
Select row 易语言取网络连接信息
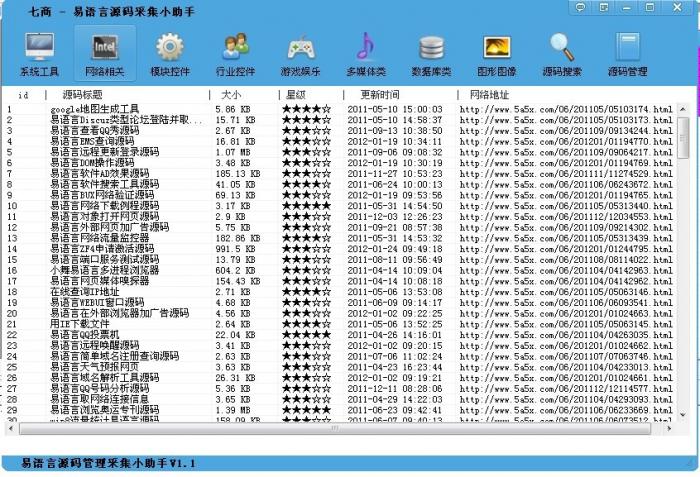coord(339,399)
